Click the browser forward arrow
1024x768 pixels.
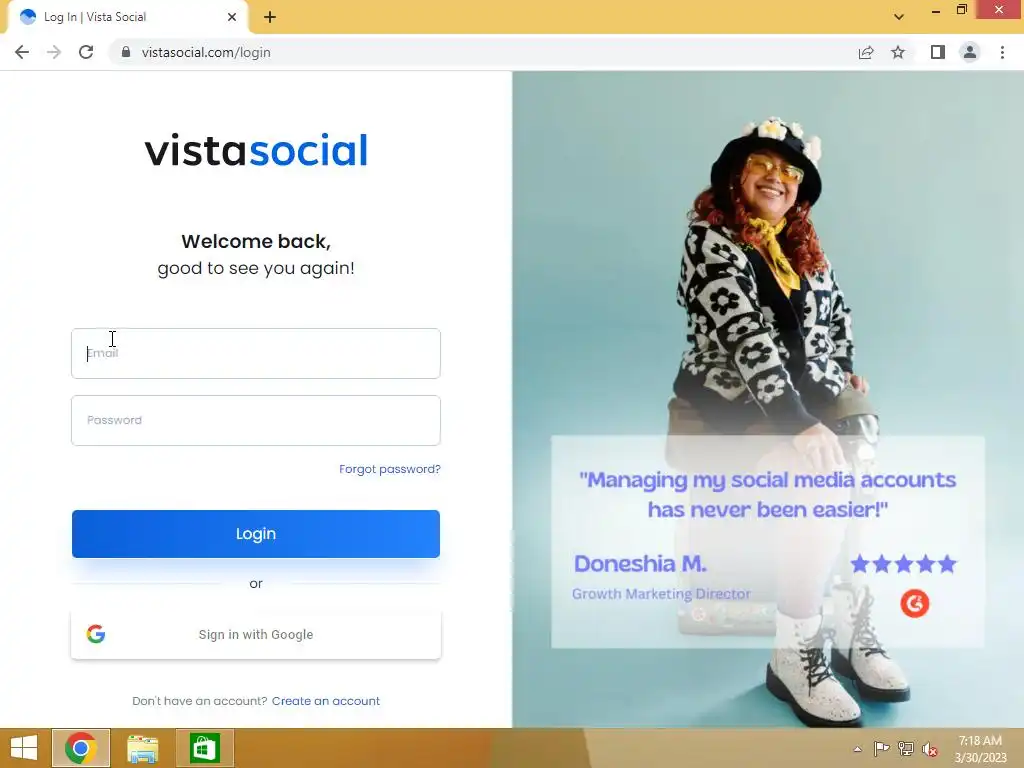tap(54, 52)
